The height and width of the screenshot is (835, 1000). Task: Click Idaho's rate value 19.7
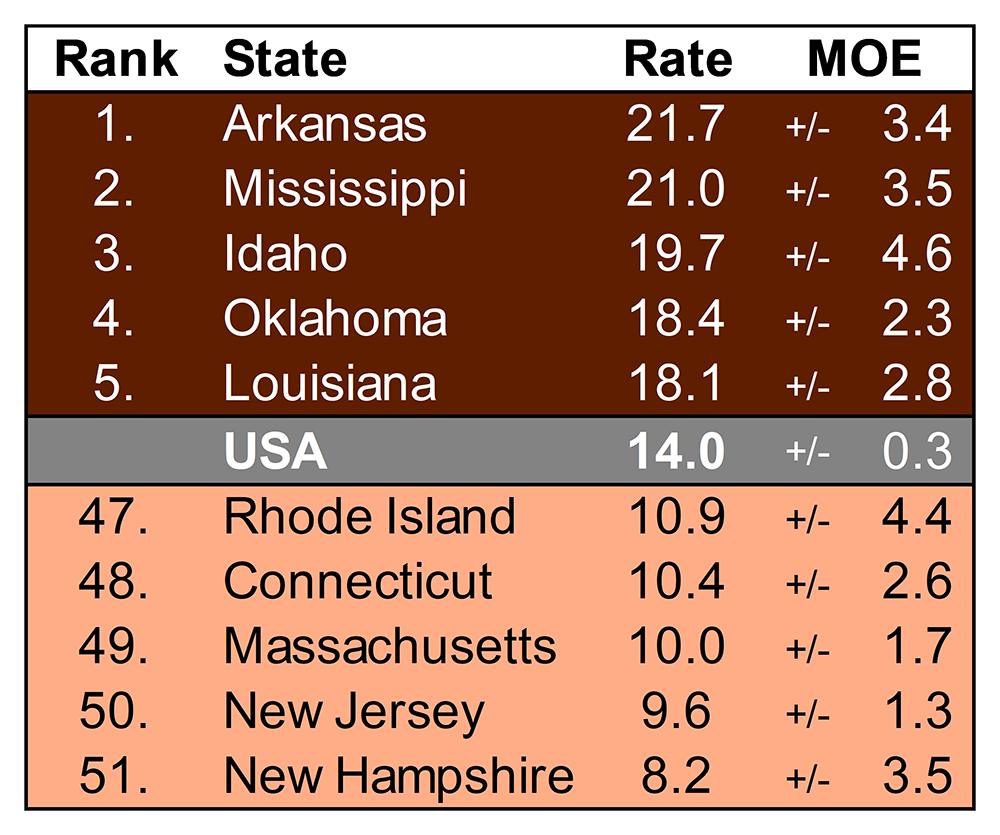pos(675,255)
